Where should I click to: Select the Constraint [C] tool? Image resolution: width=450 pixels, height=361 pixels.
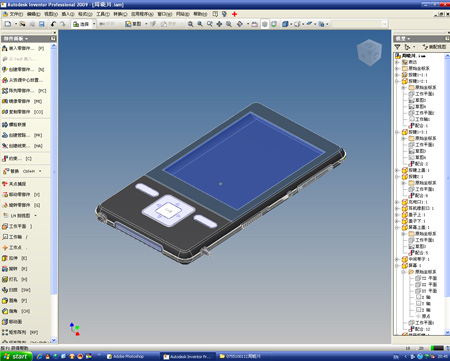(17, 159)
